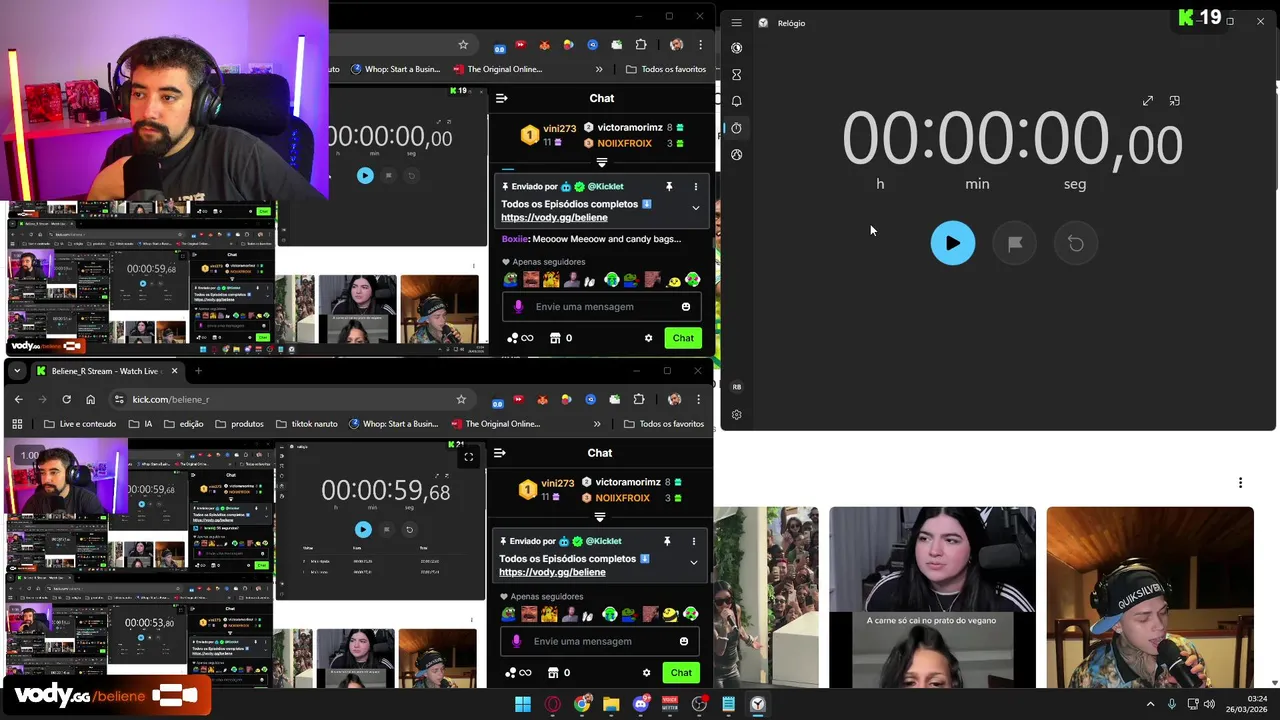1280x720 pixels.
Task: Open the Live e conteudo bookmark folder
Action: [80, 424]
